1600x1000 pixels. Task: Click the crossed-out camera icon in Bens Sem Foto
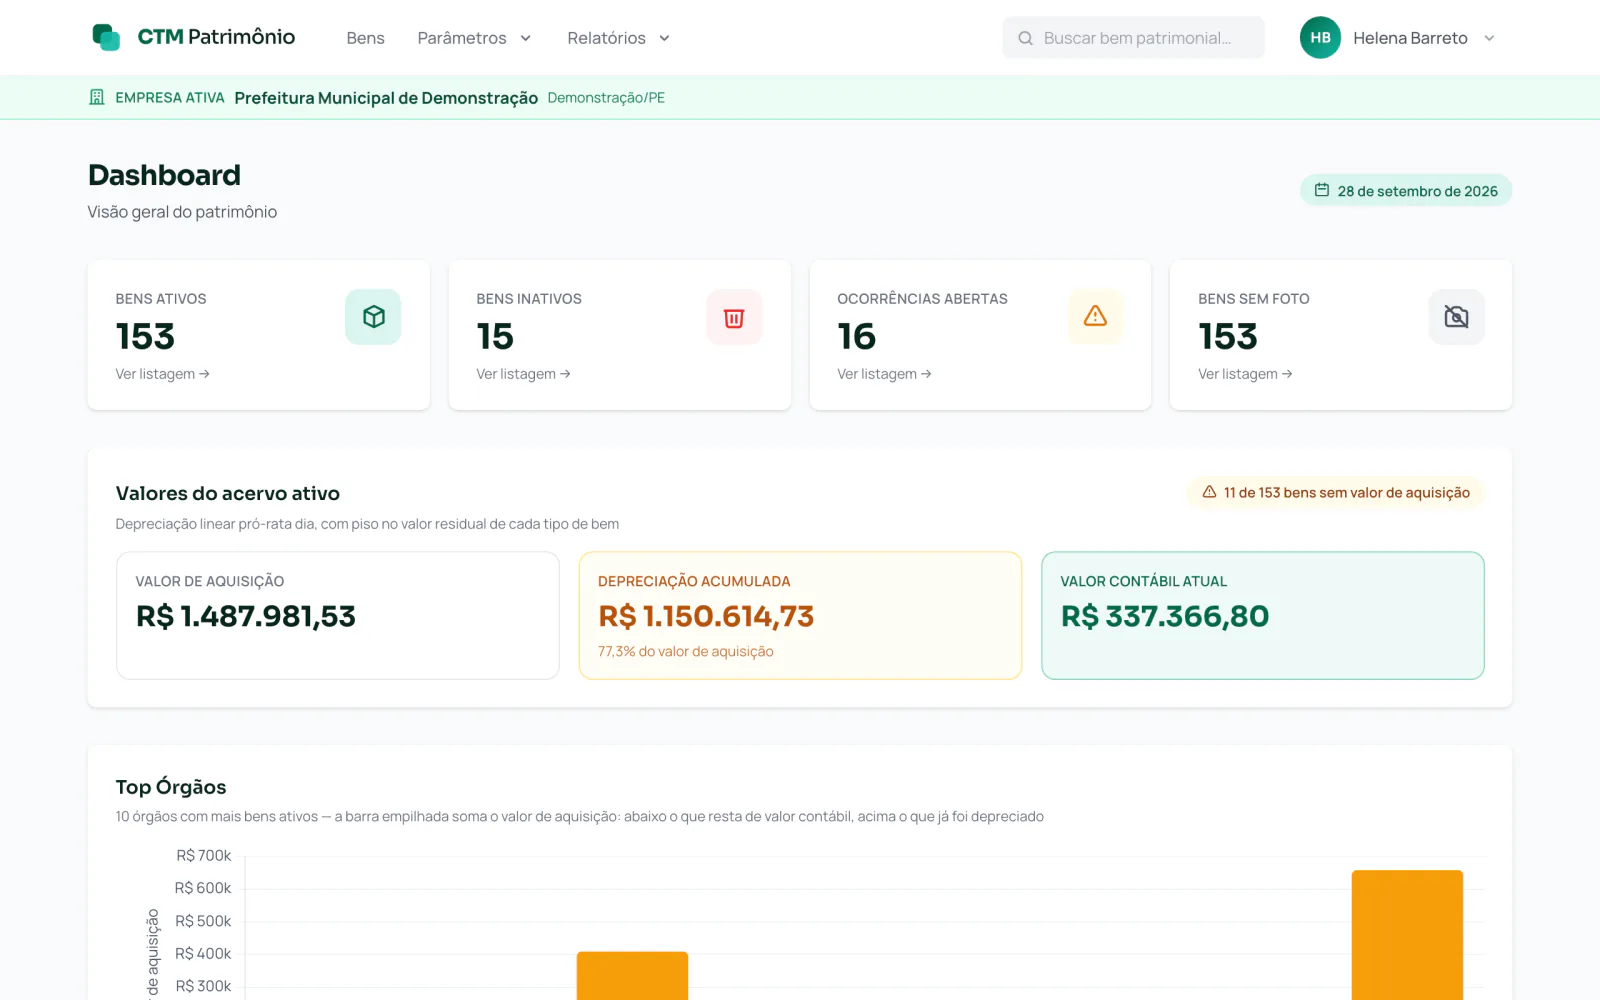[1456, 317]
